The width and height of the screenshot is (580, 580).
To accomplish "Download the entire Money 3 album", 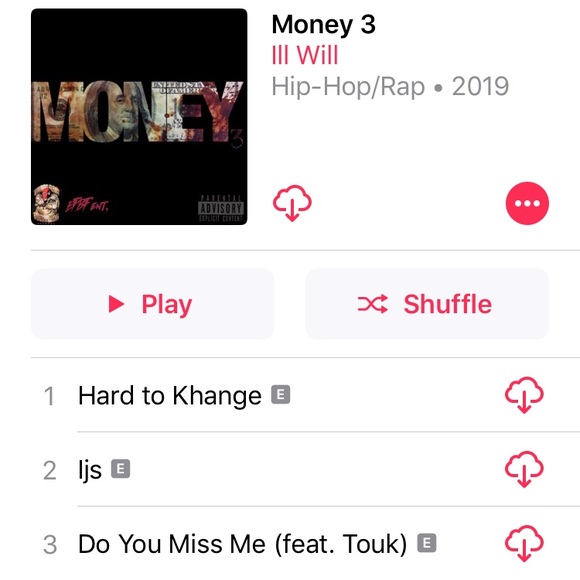I will click(x=292, y=203).
